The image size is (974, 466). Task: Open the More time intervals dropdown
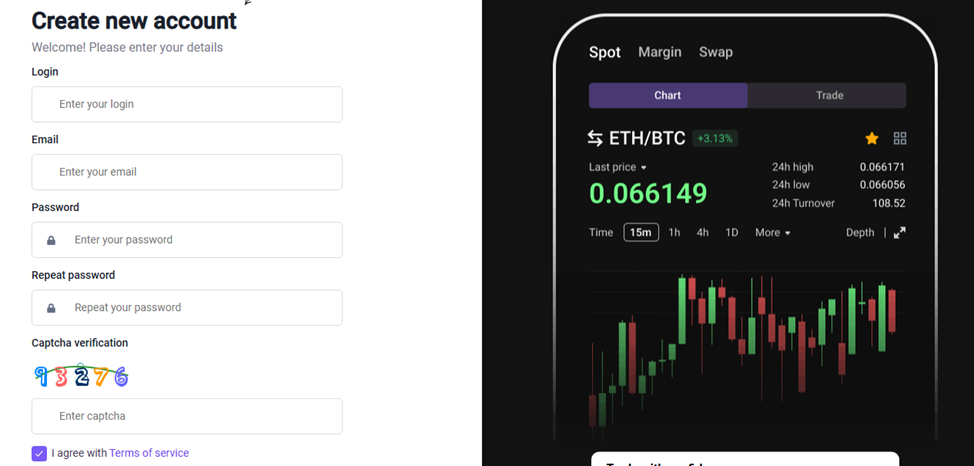pos(773,232)
